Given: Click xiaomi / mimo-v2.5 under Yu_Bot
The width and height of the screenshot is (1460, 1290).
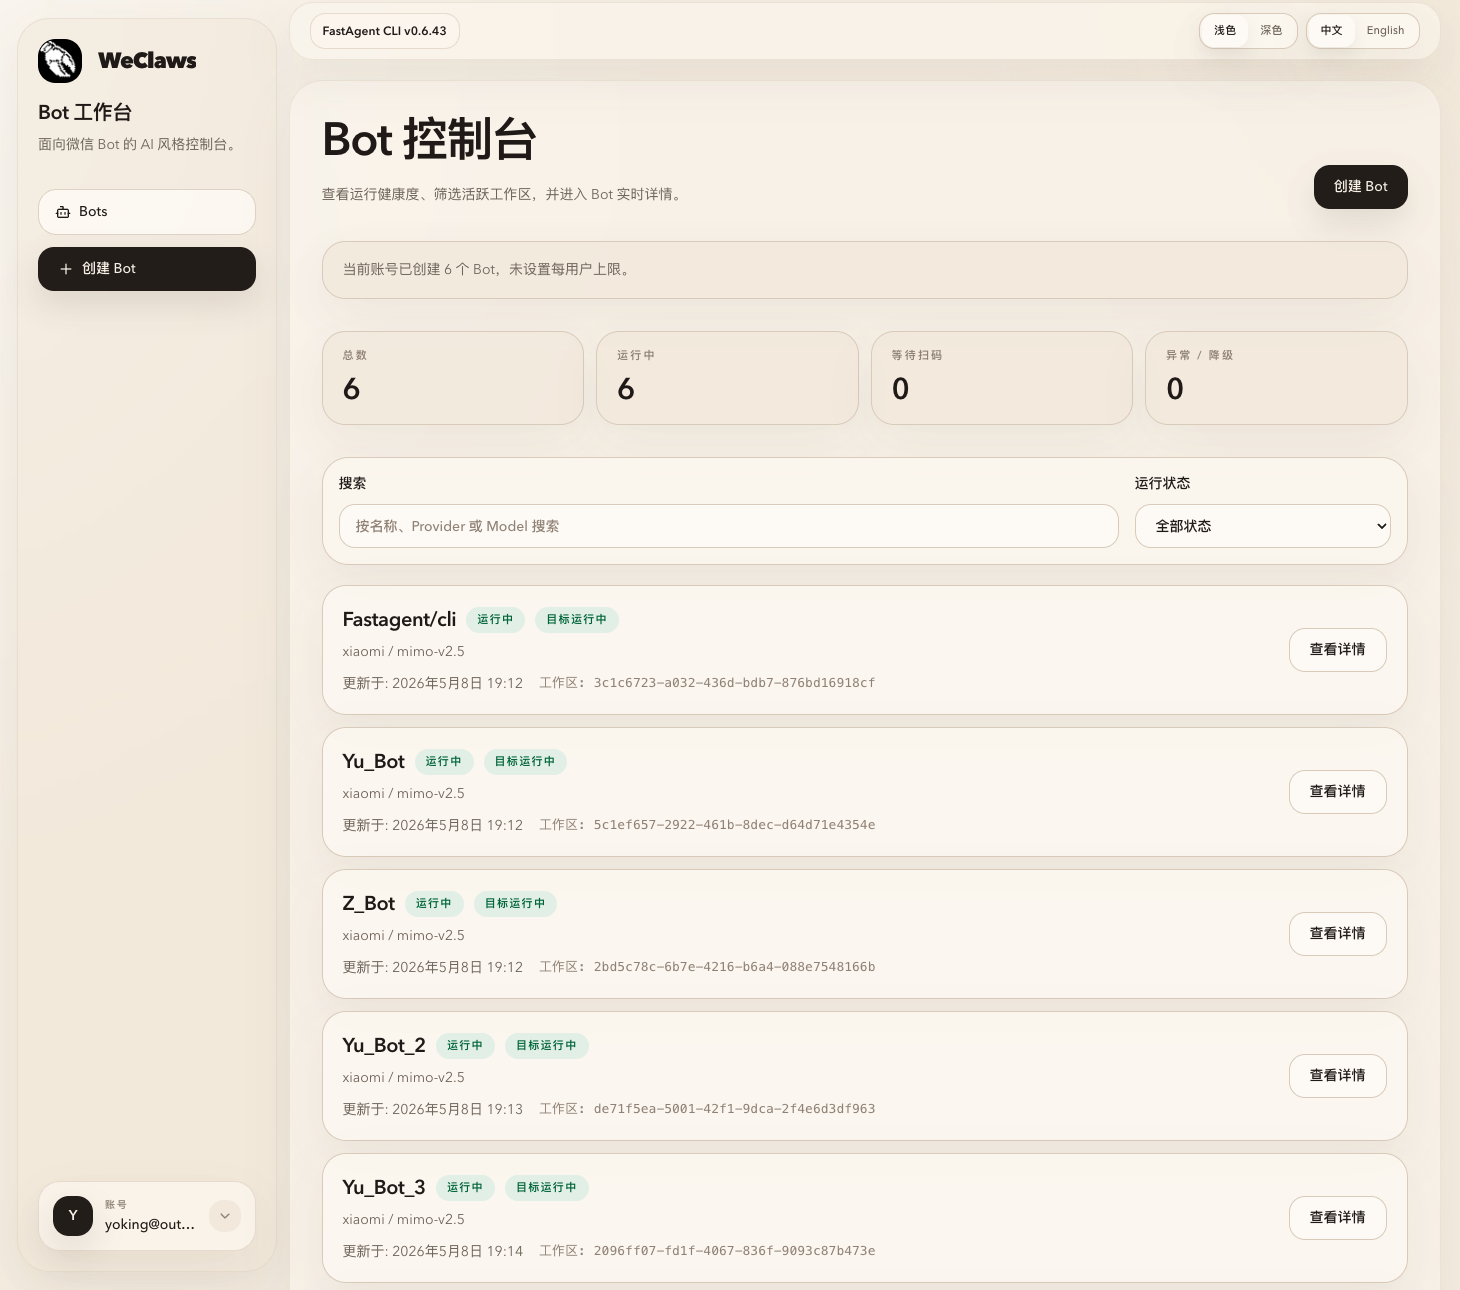Looking at the screenshot, I should (403, 794).
